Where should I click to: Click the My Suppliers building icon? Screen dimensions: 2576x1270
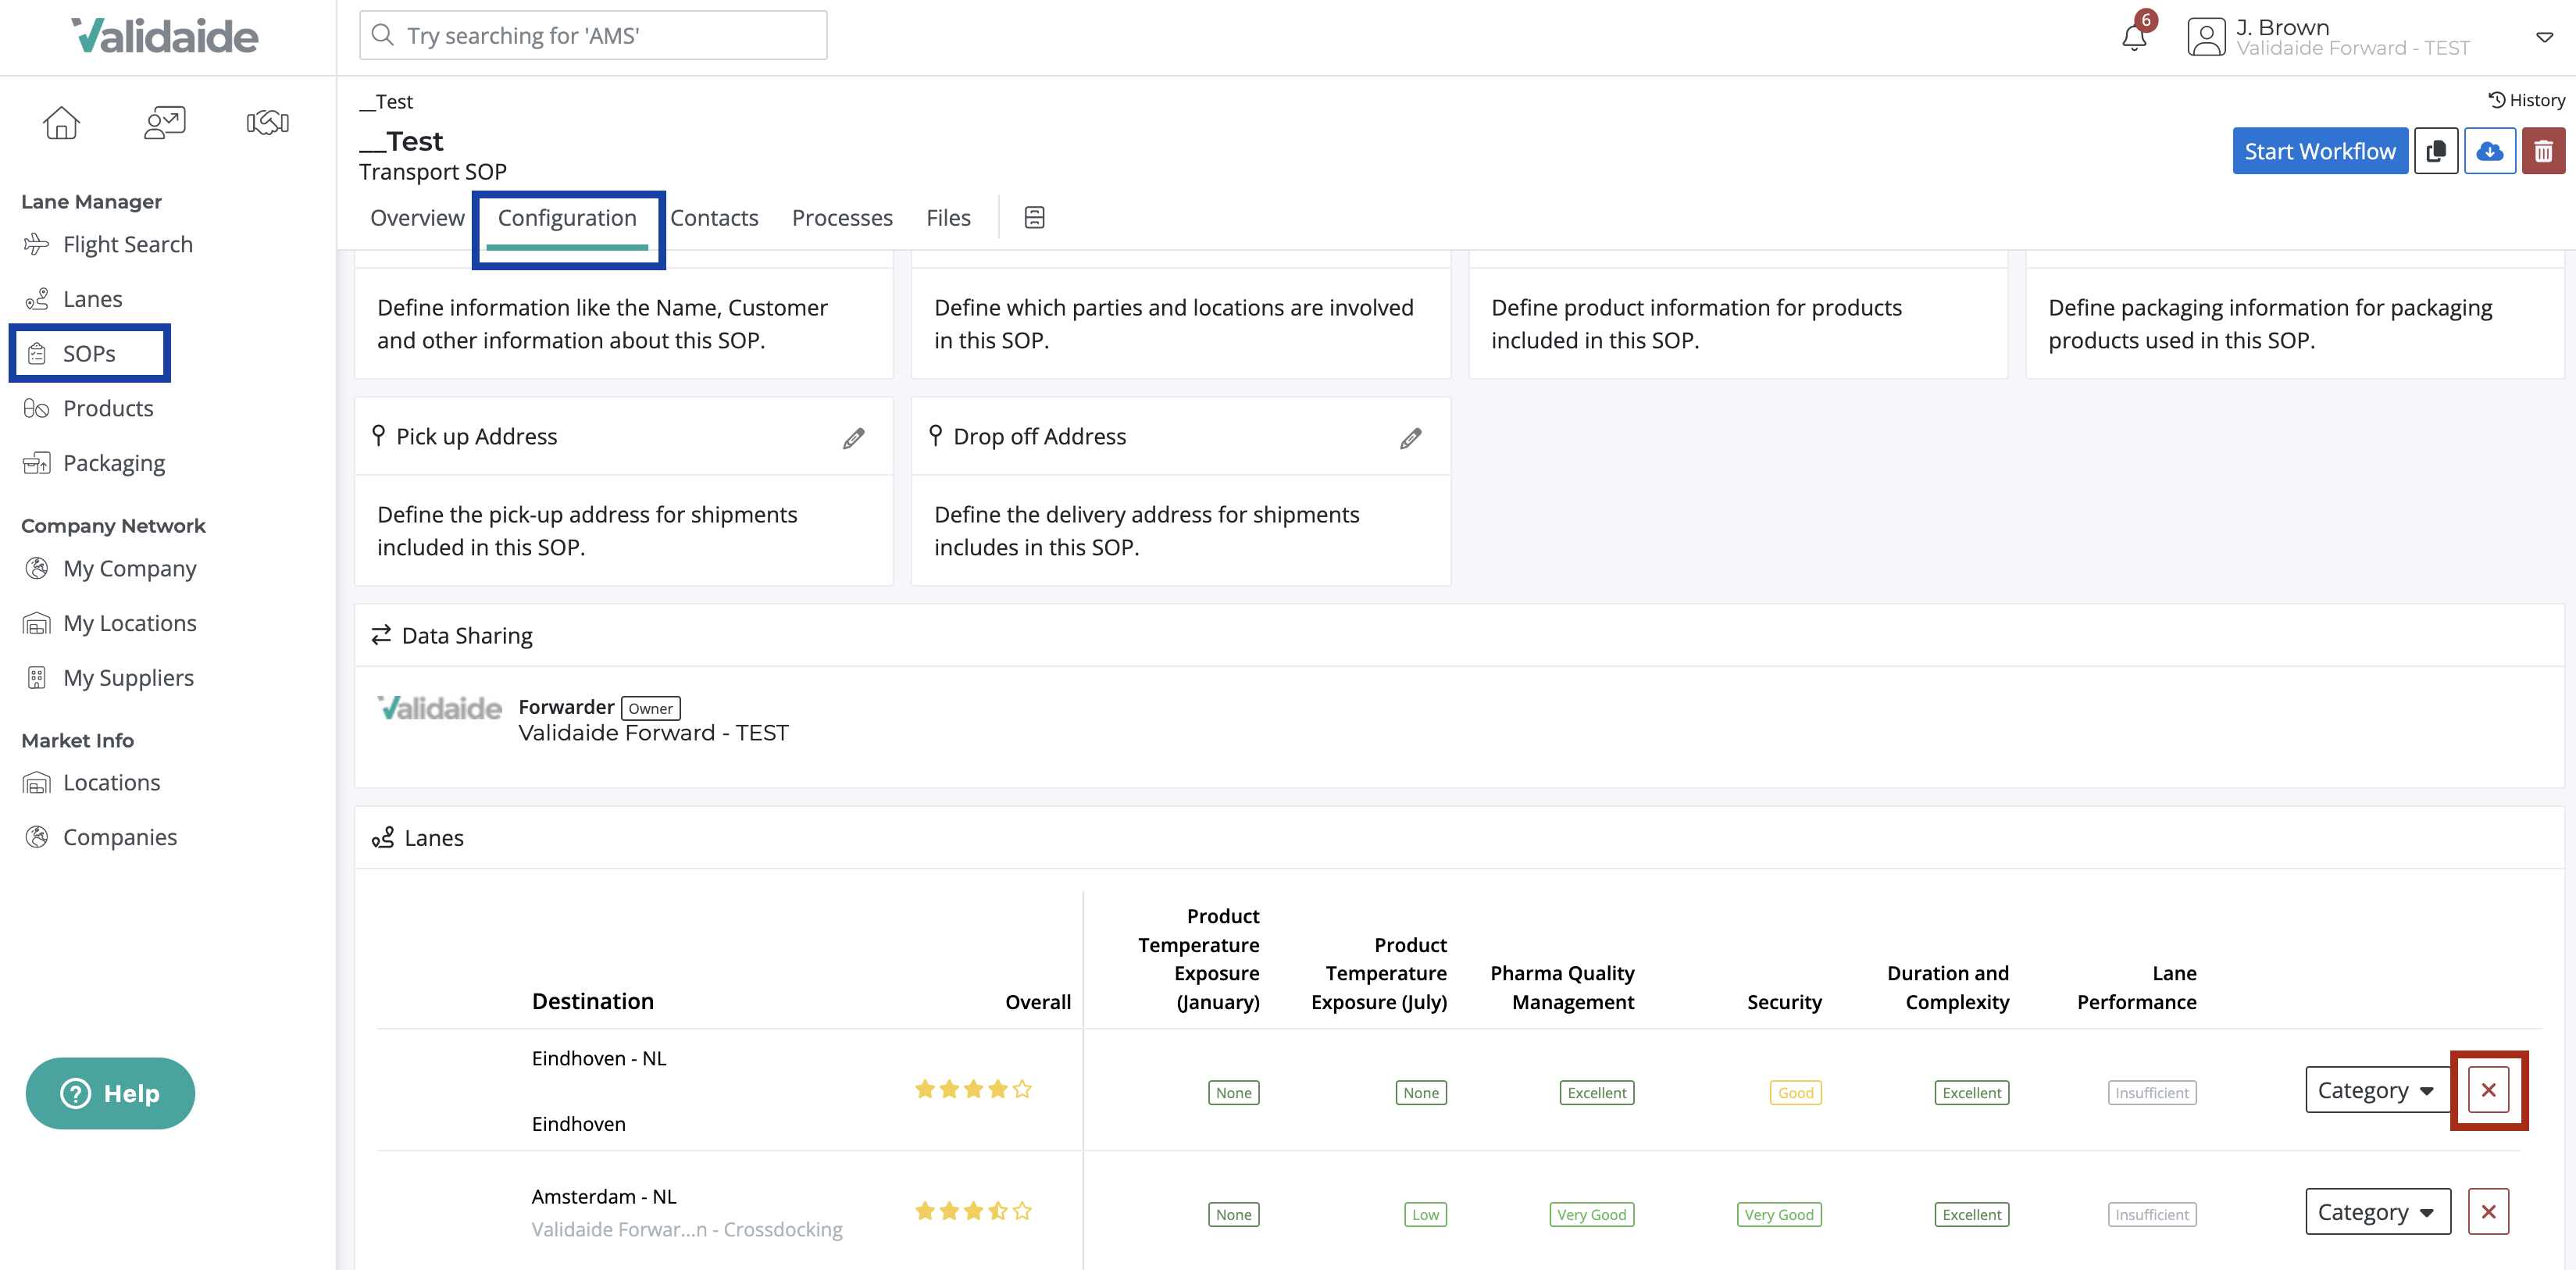coord(36,677)
